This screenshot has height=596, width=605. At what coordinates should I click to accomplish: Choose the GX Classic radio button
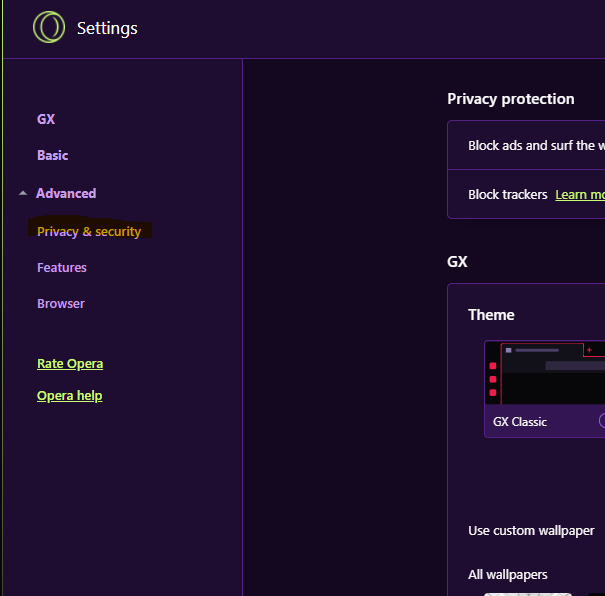[x=602, y=421]
